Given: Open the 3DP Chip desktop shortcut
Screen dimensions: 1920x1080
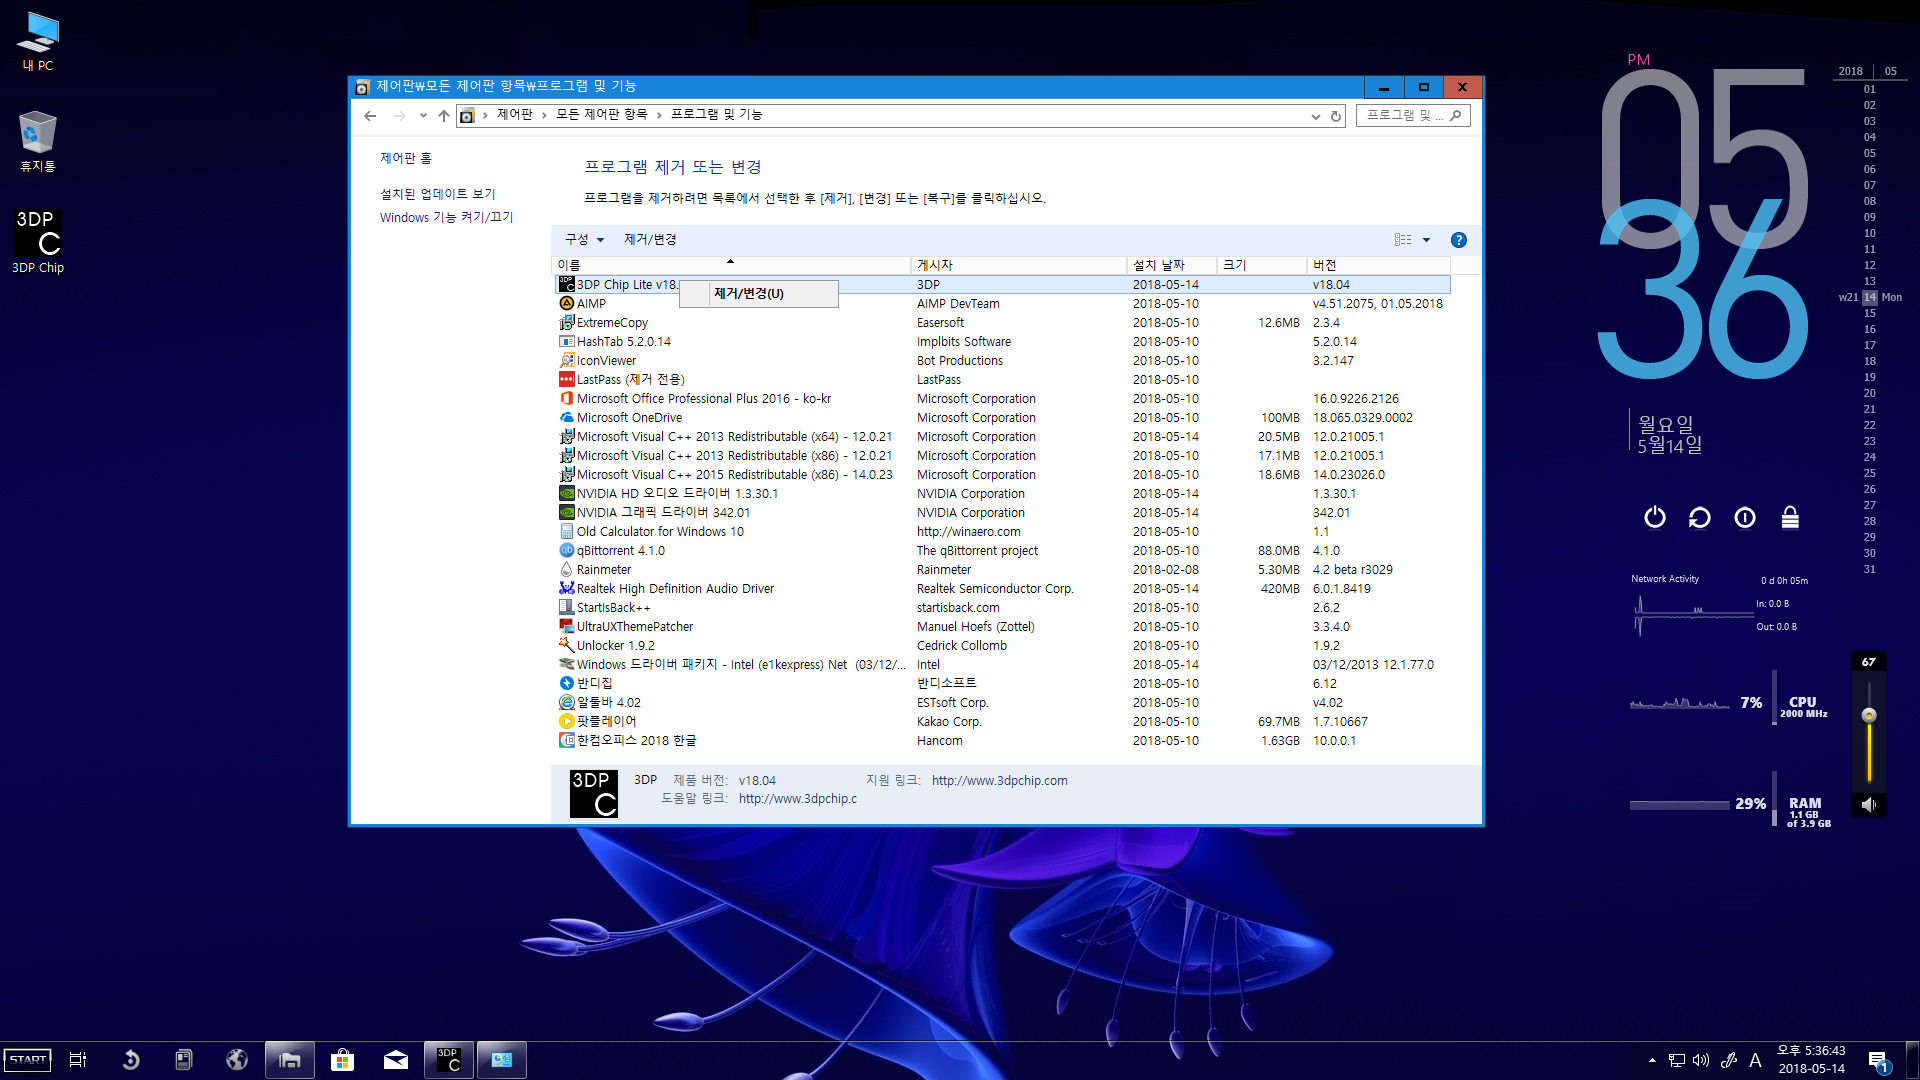Looking at the screenshot, I should [x=38, y=241].
